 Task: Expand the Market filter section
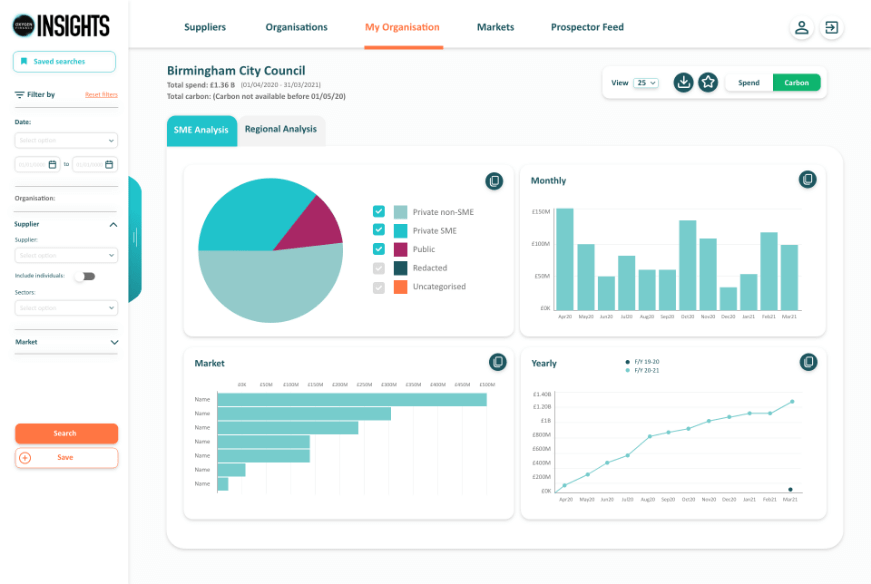click(x=114, y=342)
